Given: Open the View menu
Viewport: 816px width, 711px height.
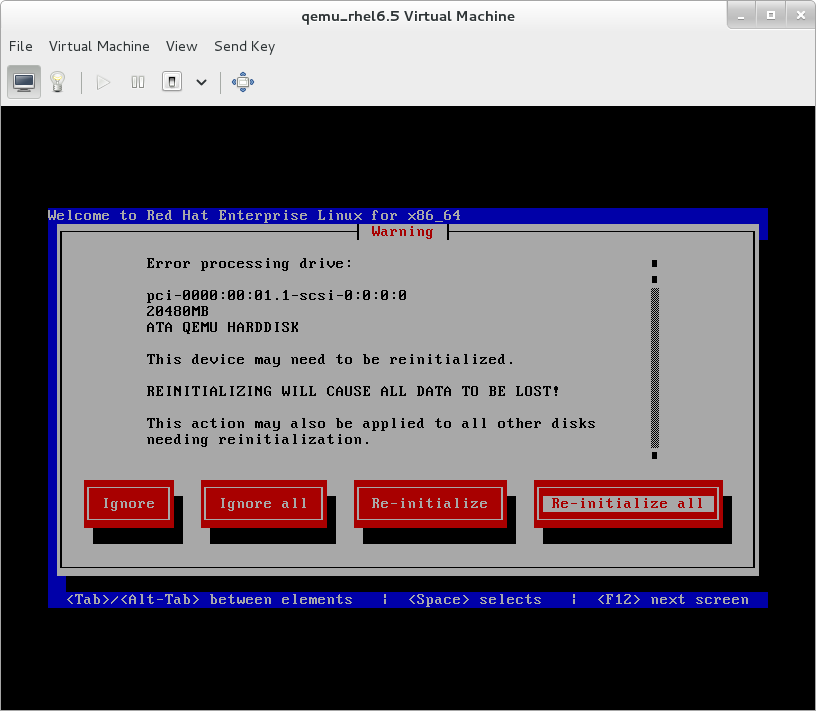Looking at the screenshot, I should [x=182, y=46].
